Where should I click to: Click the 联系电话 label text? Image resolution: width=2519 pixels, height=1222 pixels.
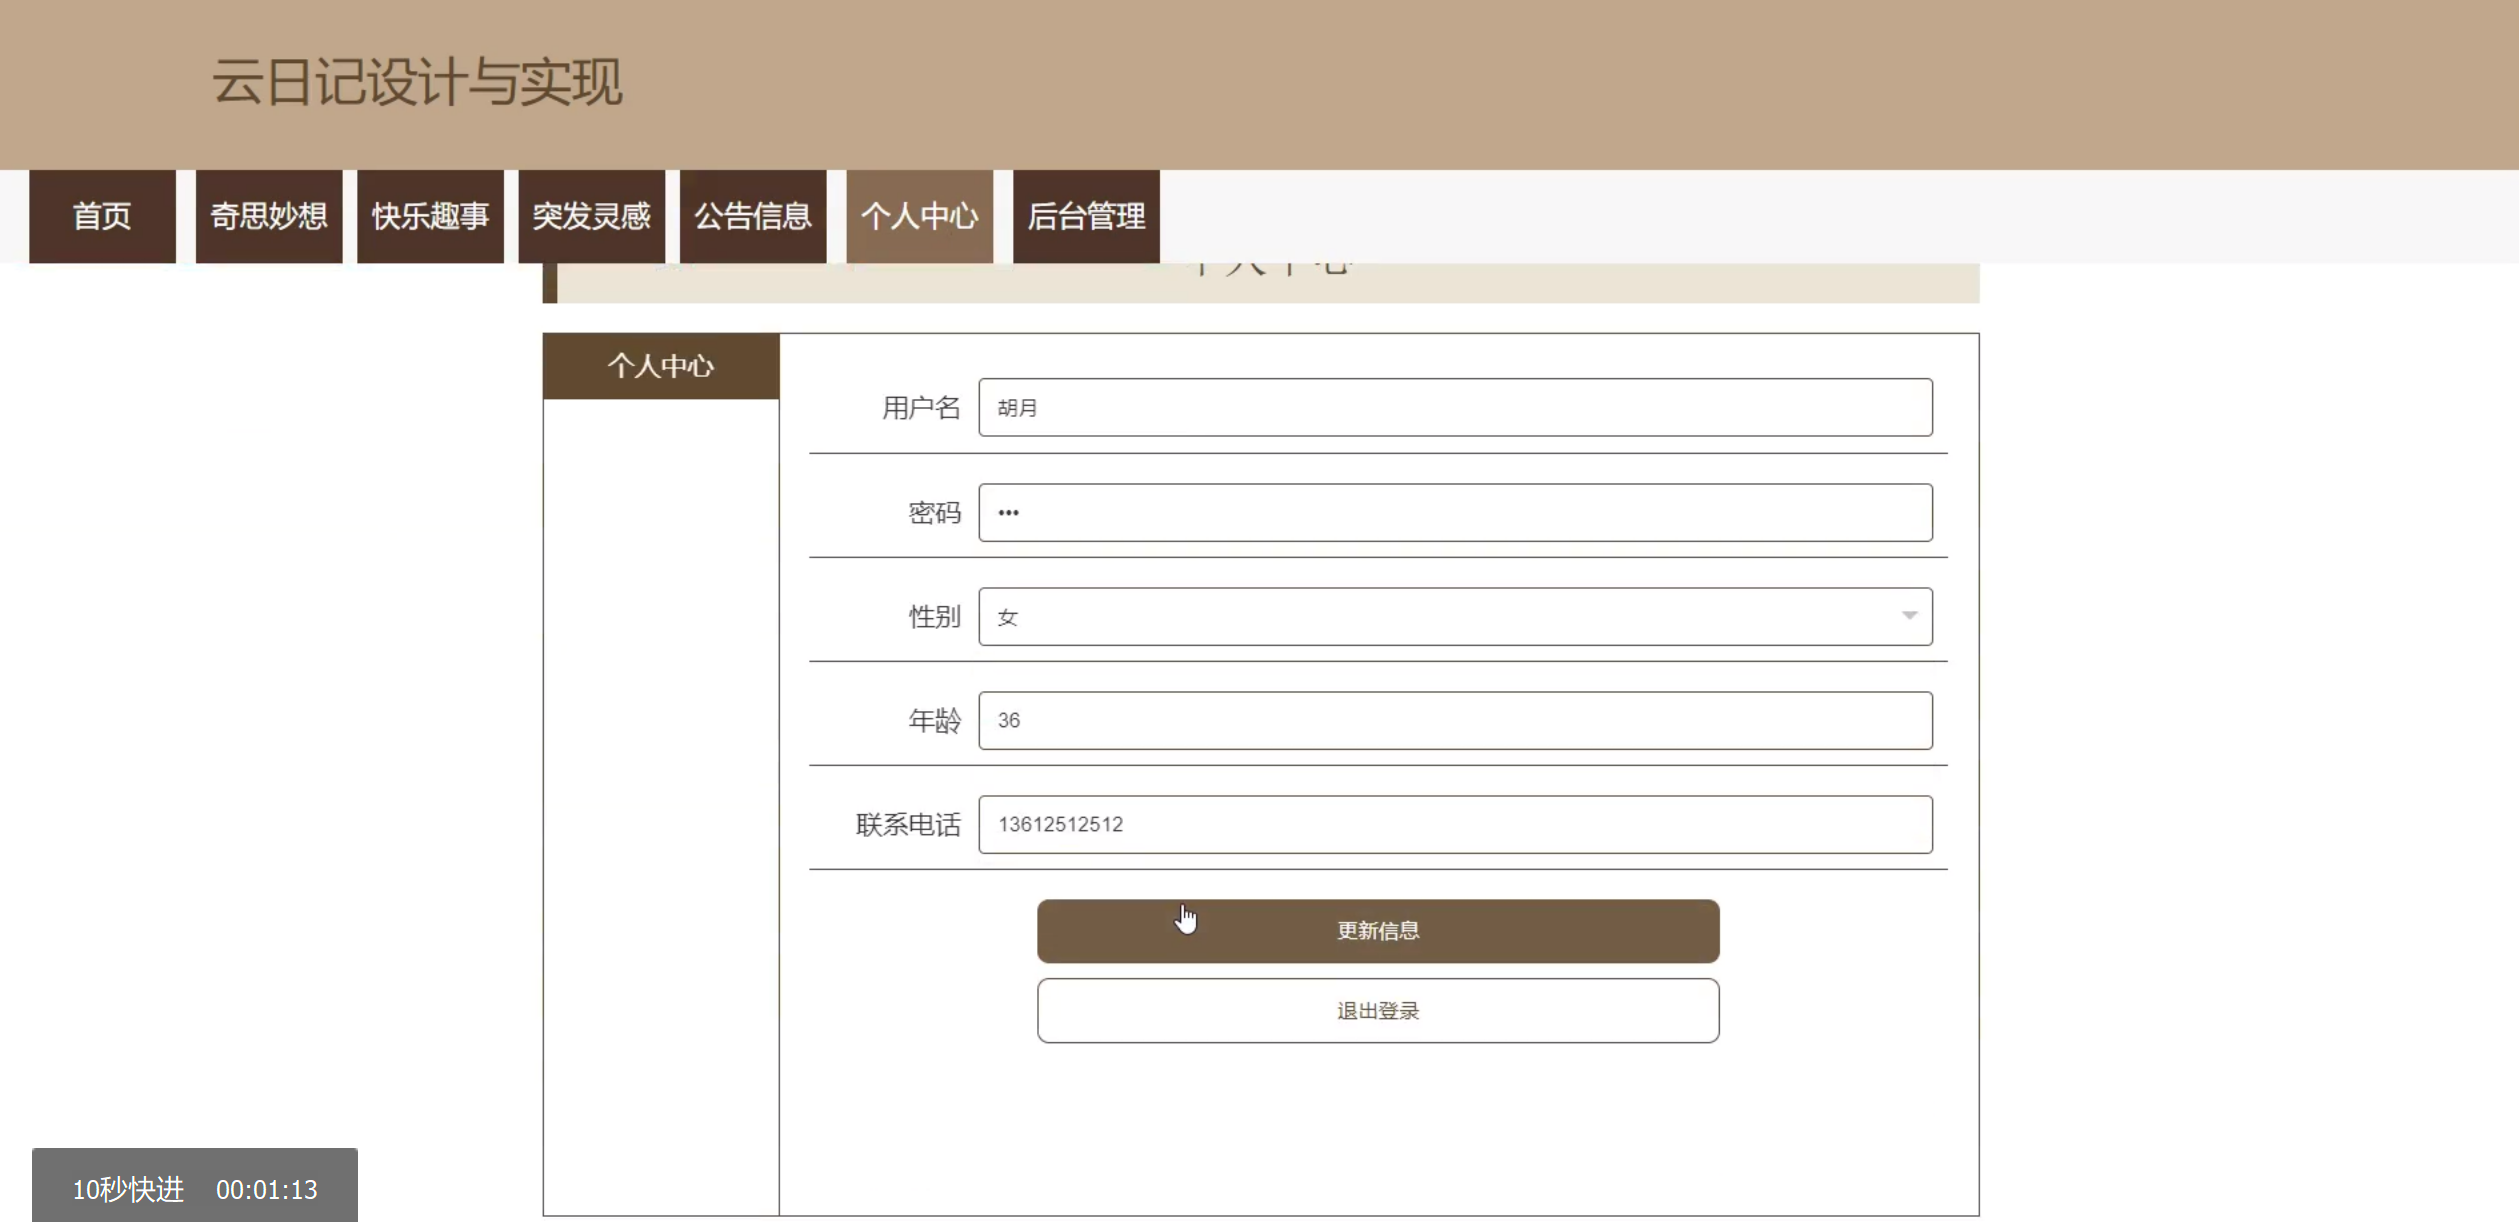907,825
